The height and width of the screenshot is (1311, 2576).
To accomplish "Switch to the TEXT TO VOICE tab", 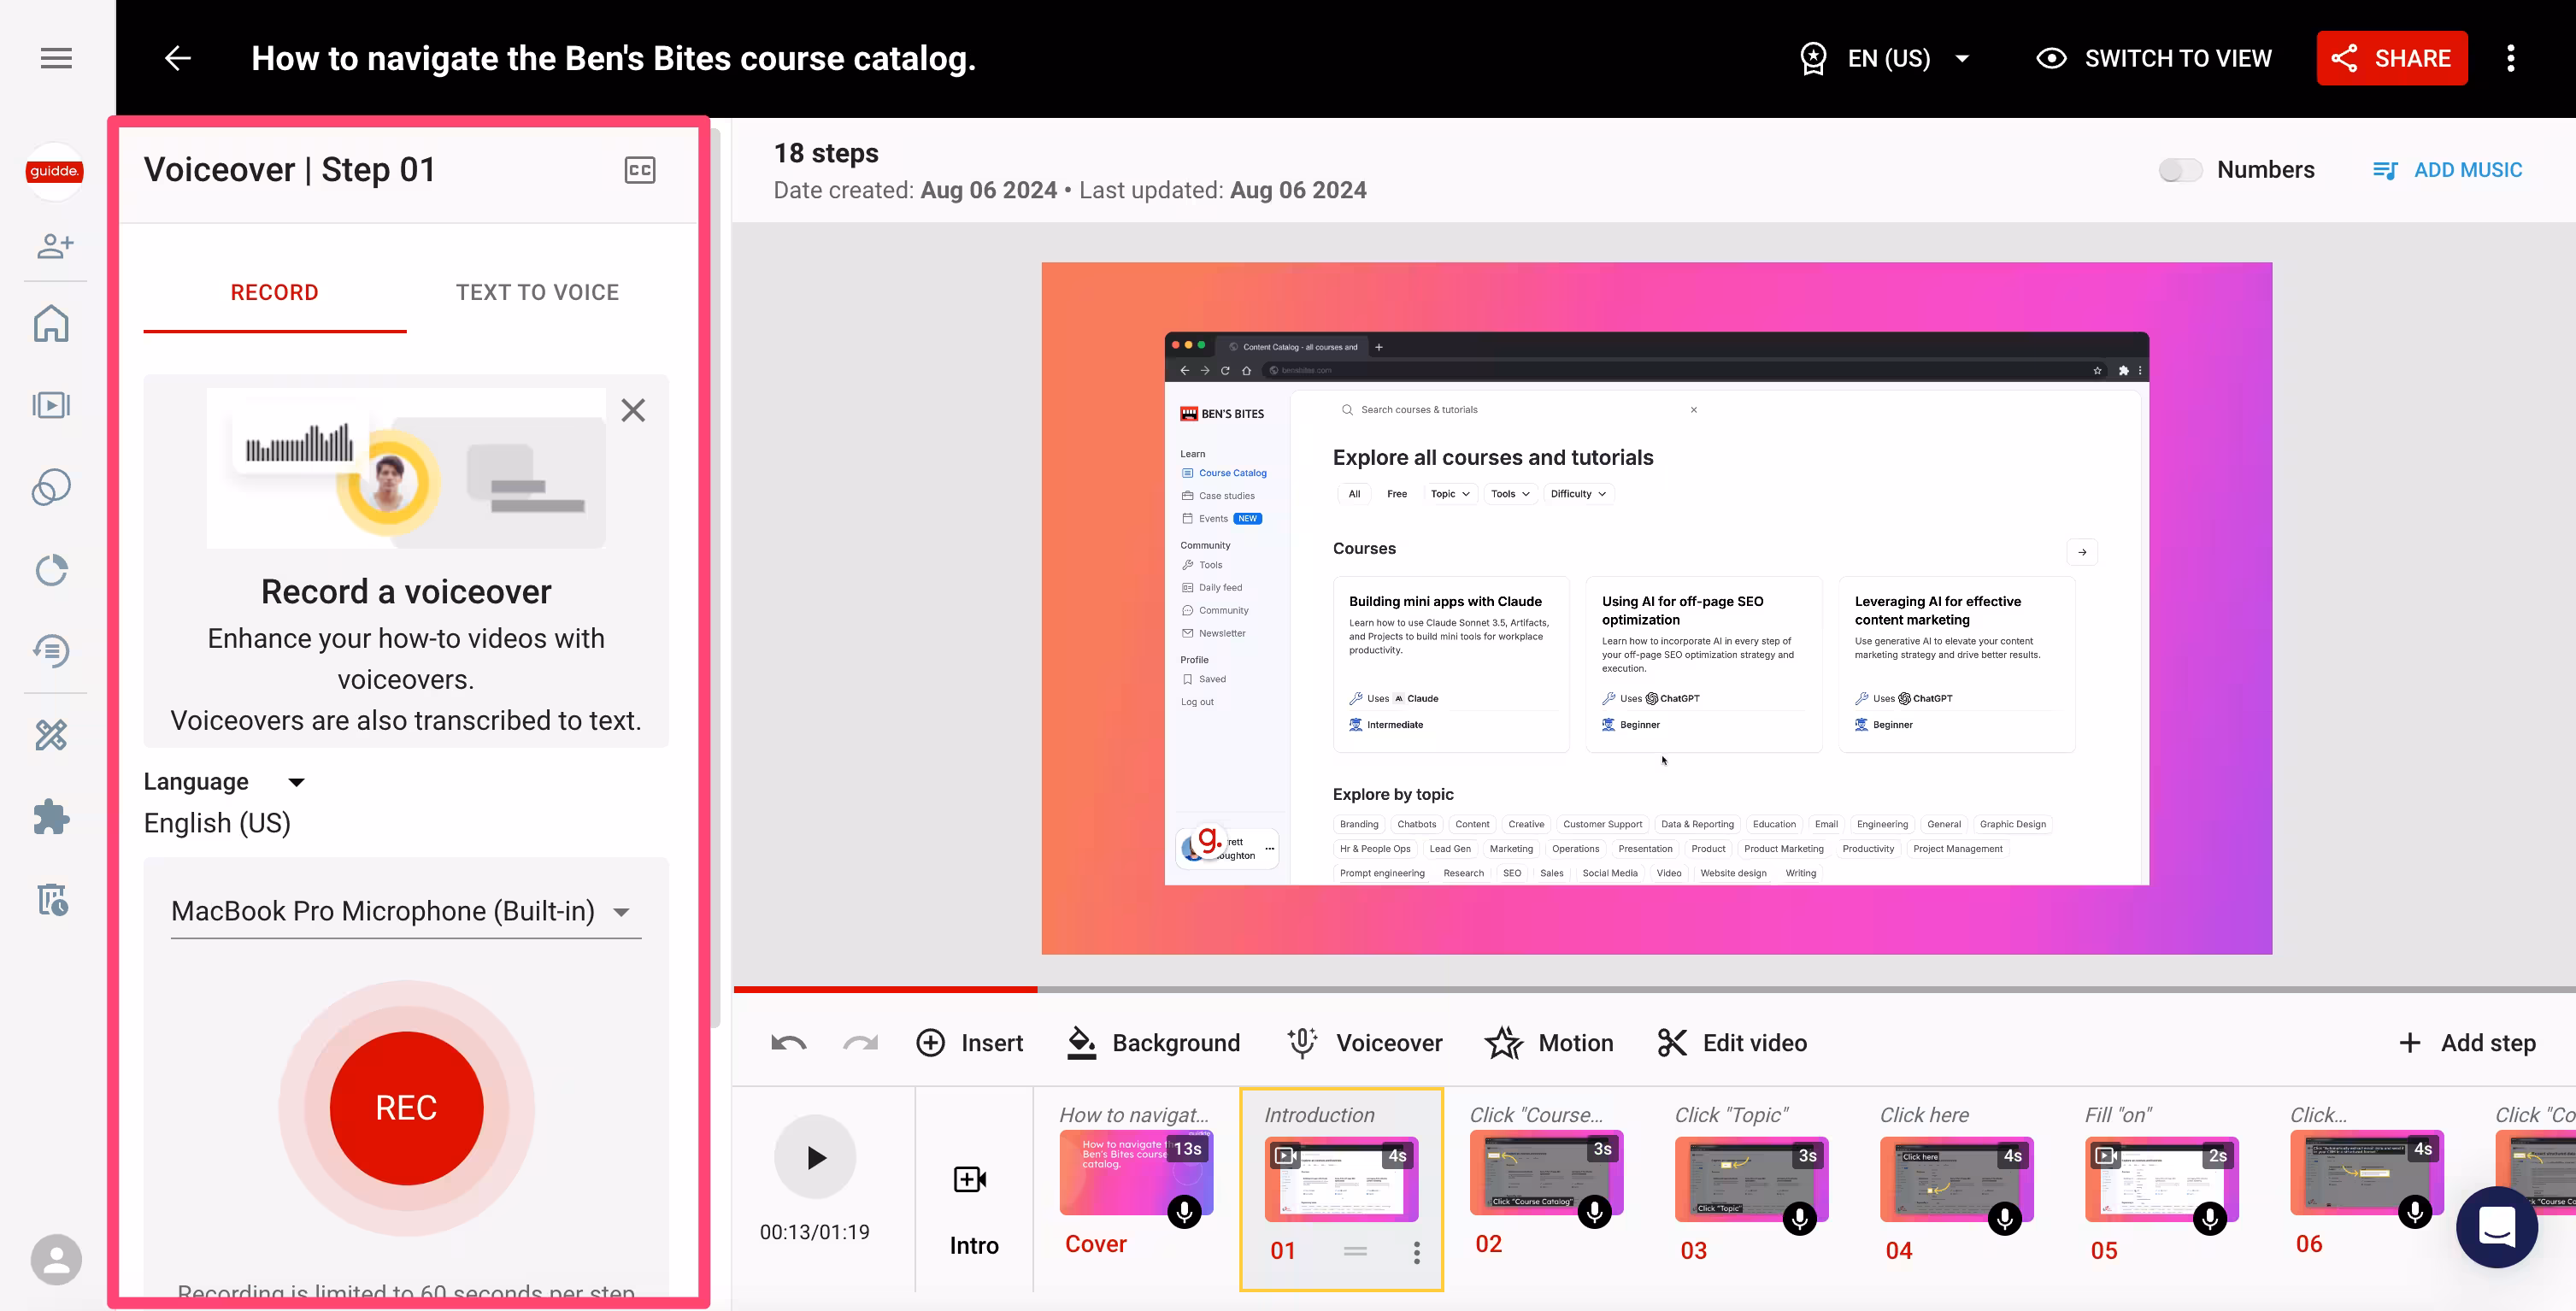I will point(537,292).
